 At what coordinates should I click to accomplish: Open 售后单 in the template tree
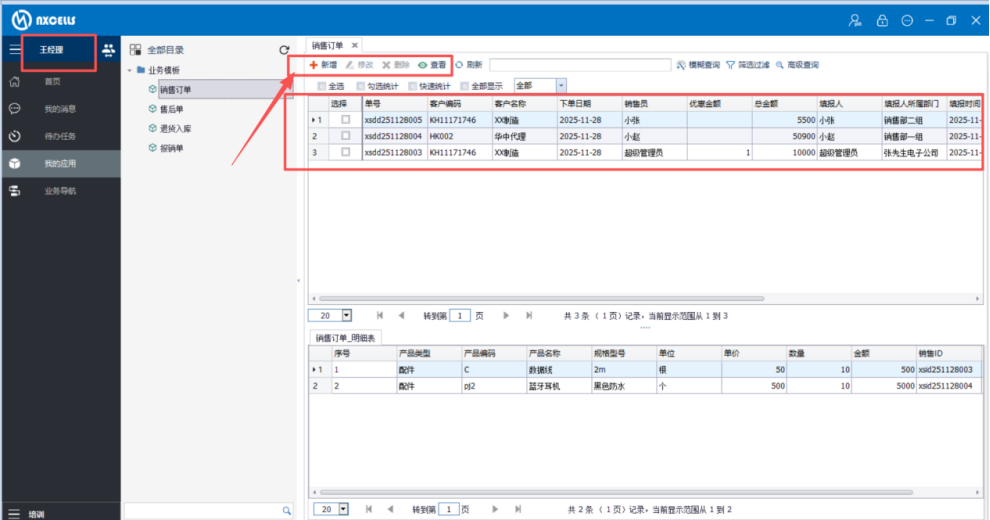pyautogui.click(x=171, y=109)
